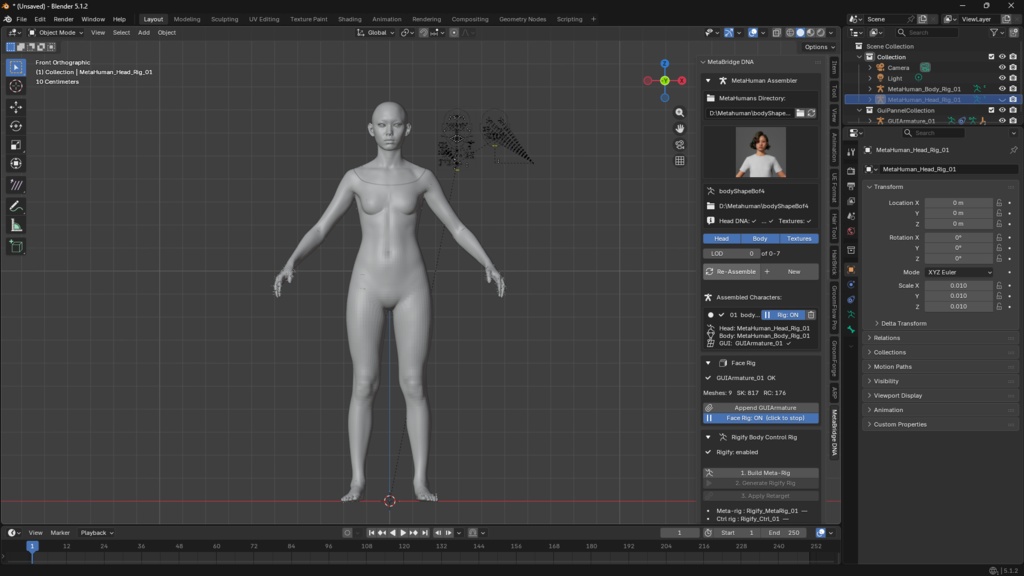The width and height of the screenshot is (1024, 576).
Task: Click the Re-Assemble button
Action: point(731,272)
